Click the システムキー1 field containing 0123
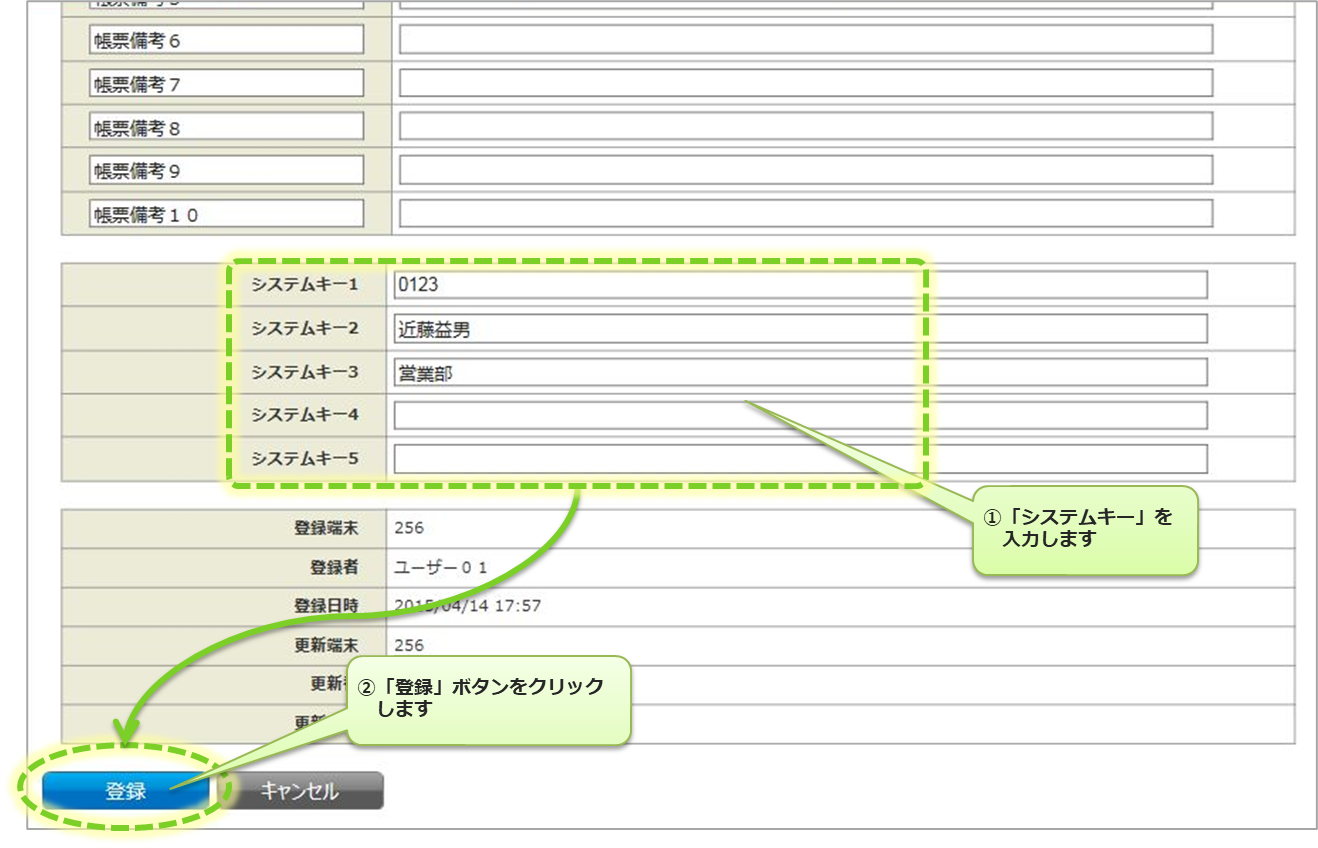The image size is (1318, 848). 799,285
